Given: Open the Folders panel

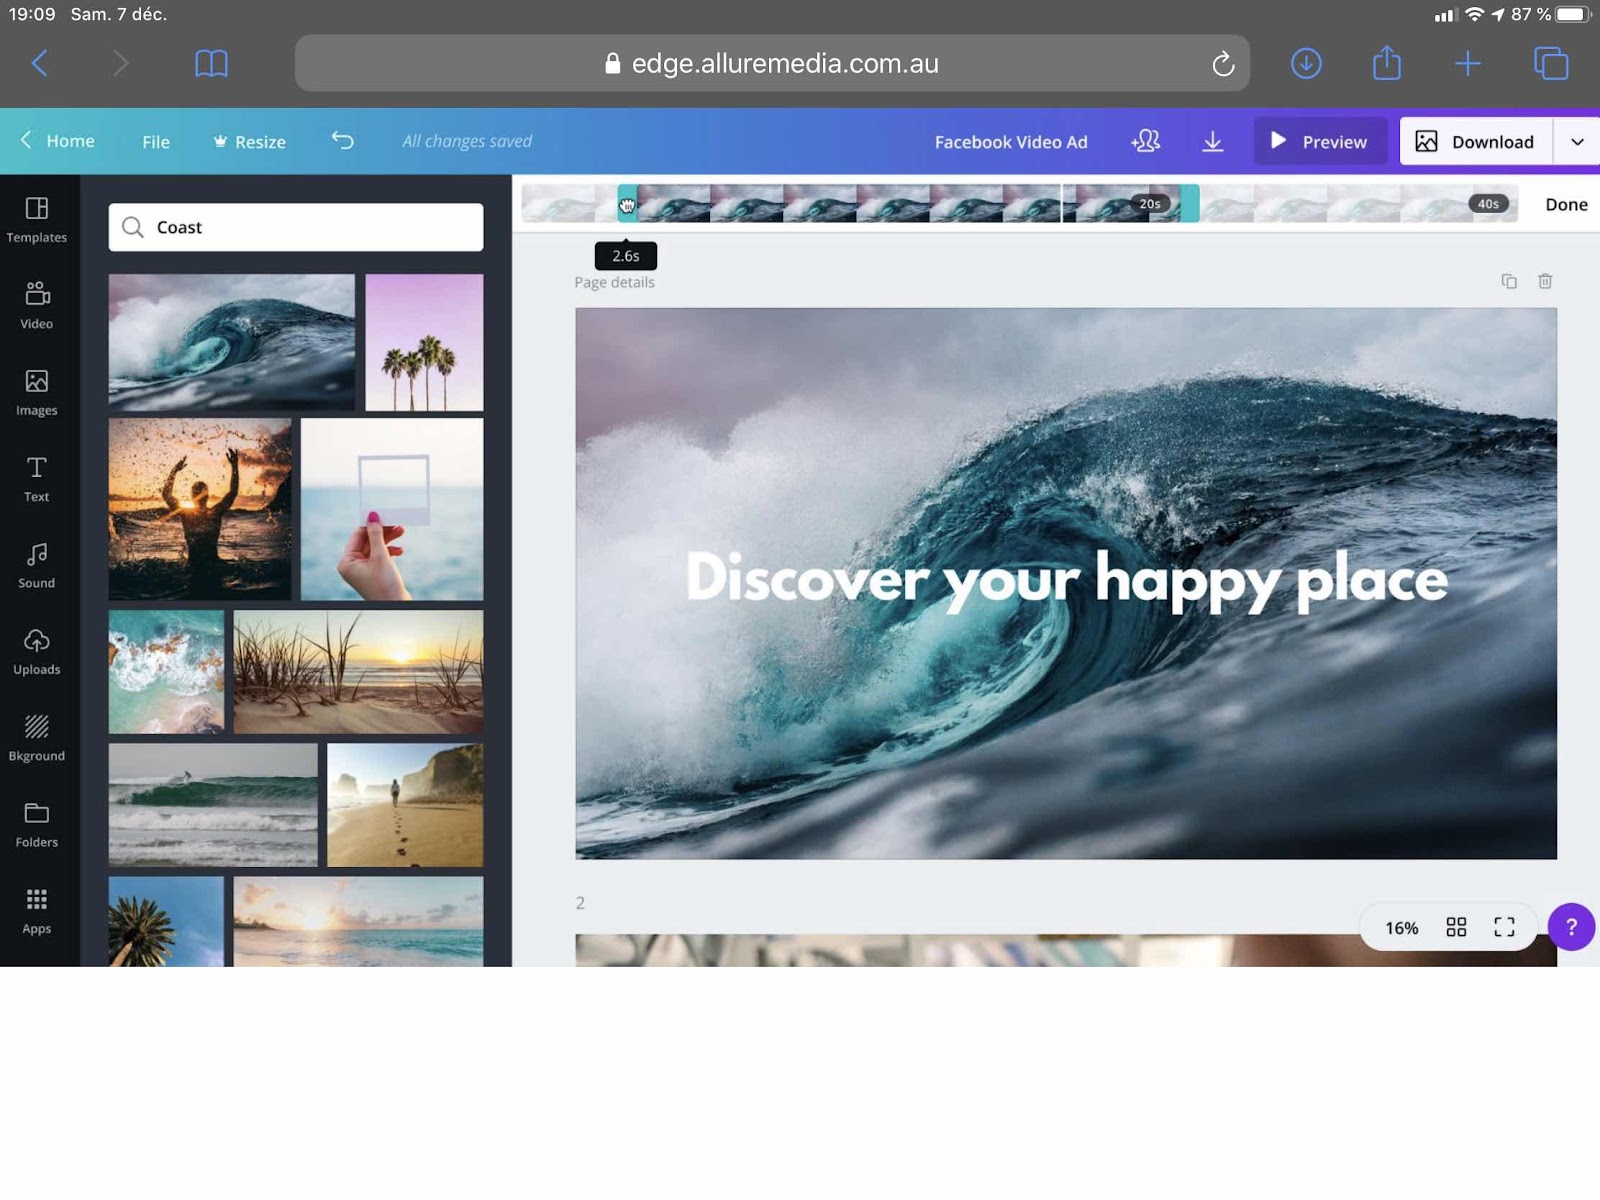Looking at the screenshot, I should [37, 824].
